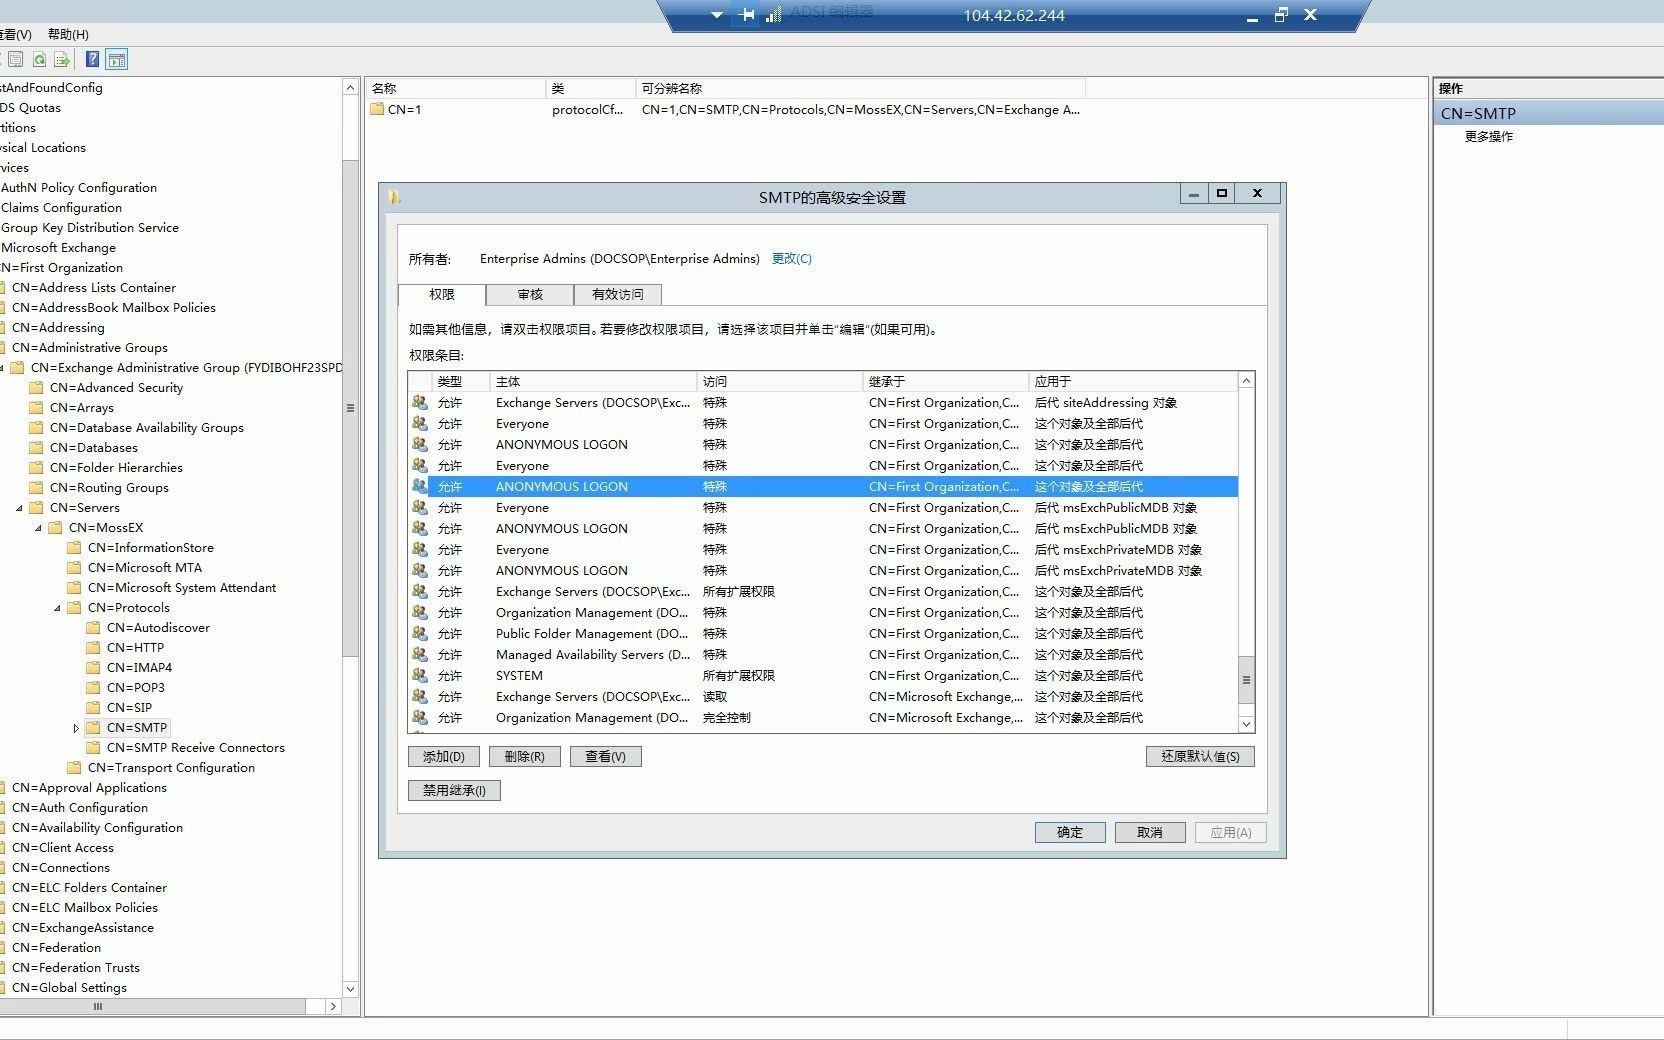Switch to the 有效访问 tab

tap(617, 294)
